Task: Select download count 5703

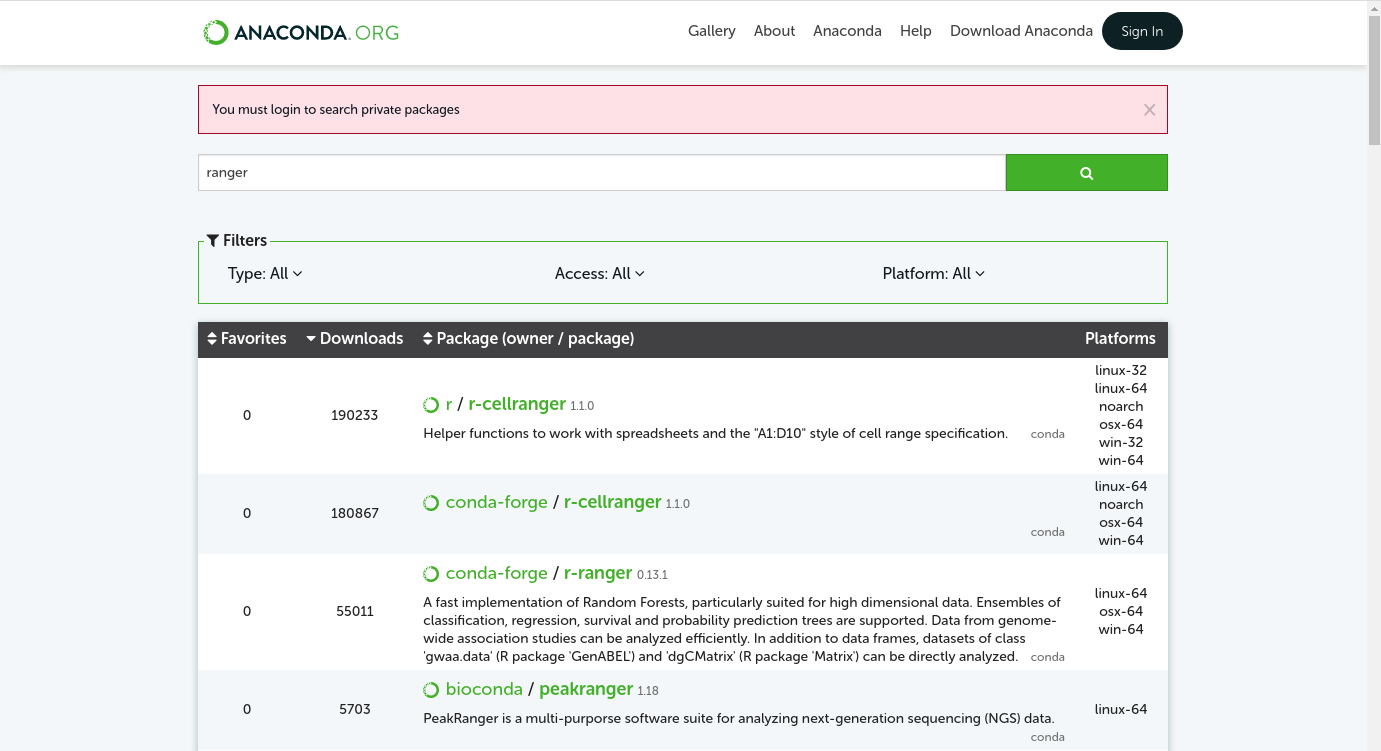Action: pos(355,709)
